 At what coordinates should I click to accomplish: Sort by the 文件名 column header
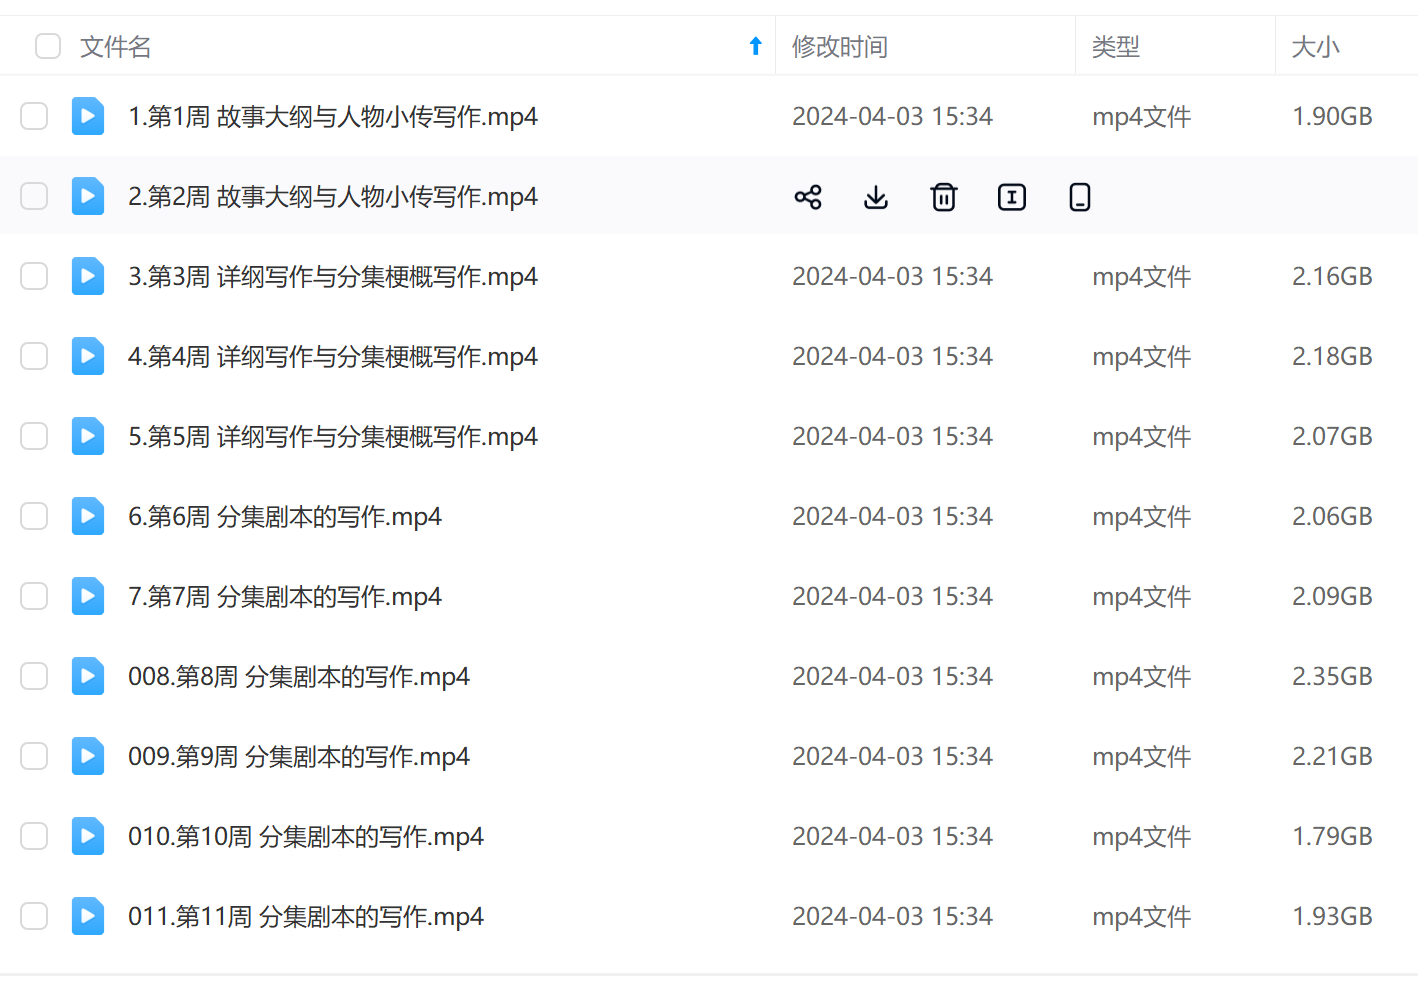[x=116, y=47]
